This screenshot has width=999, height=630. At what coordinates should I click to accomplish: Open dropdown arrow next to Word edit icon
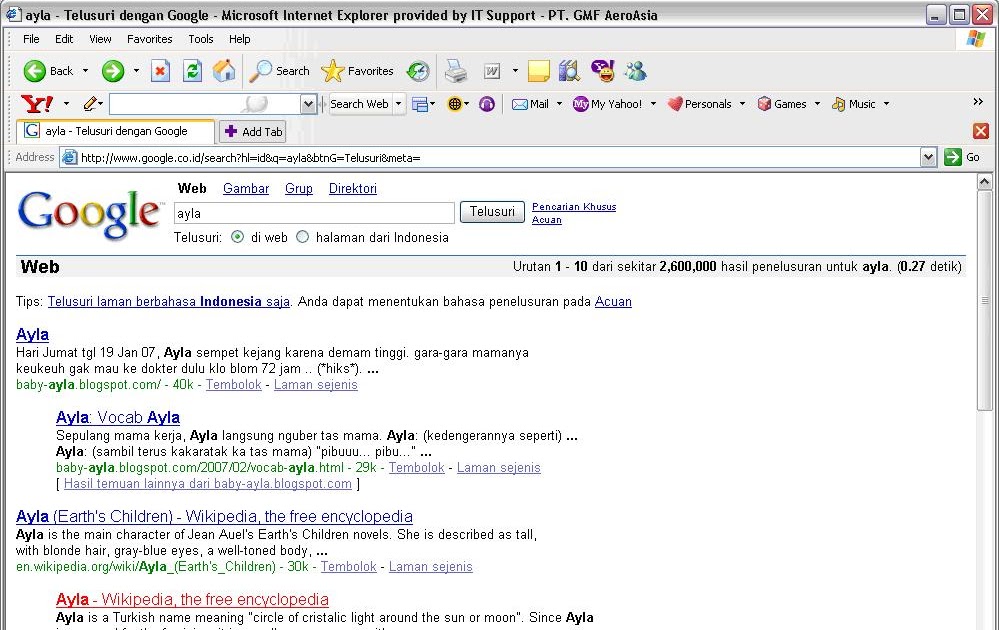coord(515,71)
